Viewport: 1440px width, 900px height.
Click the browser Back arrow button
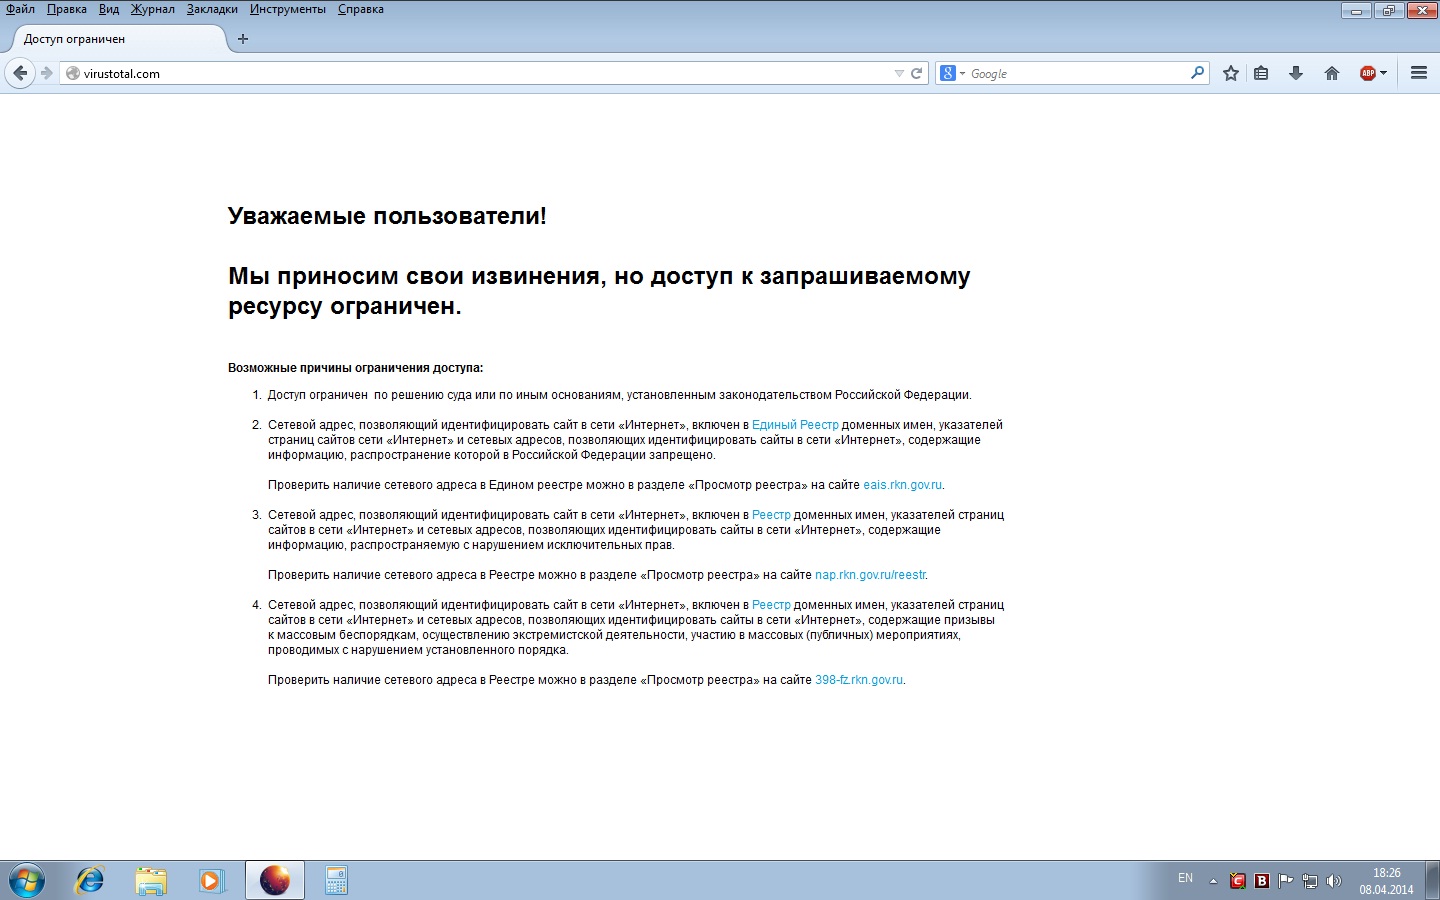tap(20, 73)
